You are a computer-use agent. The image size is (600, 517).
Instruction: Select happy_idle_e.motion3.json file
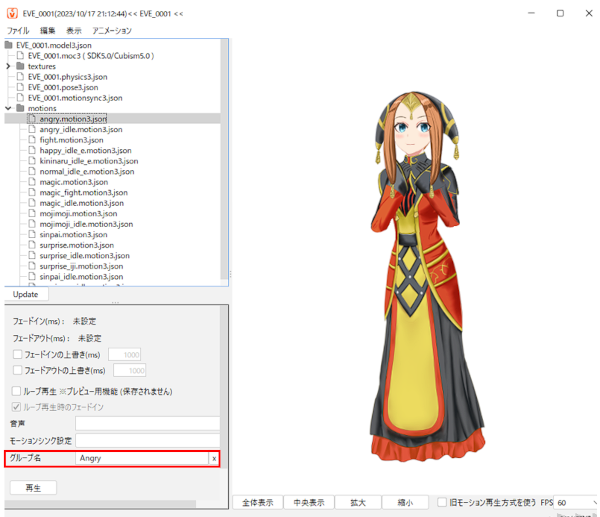(85, 150)
